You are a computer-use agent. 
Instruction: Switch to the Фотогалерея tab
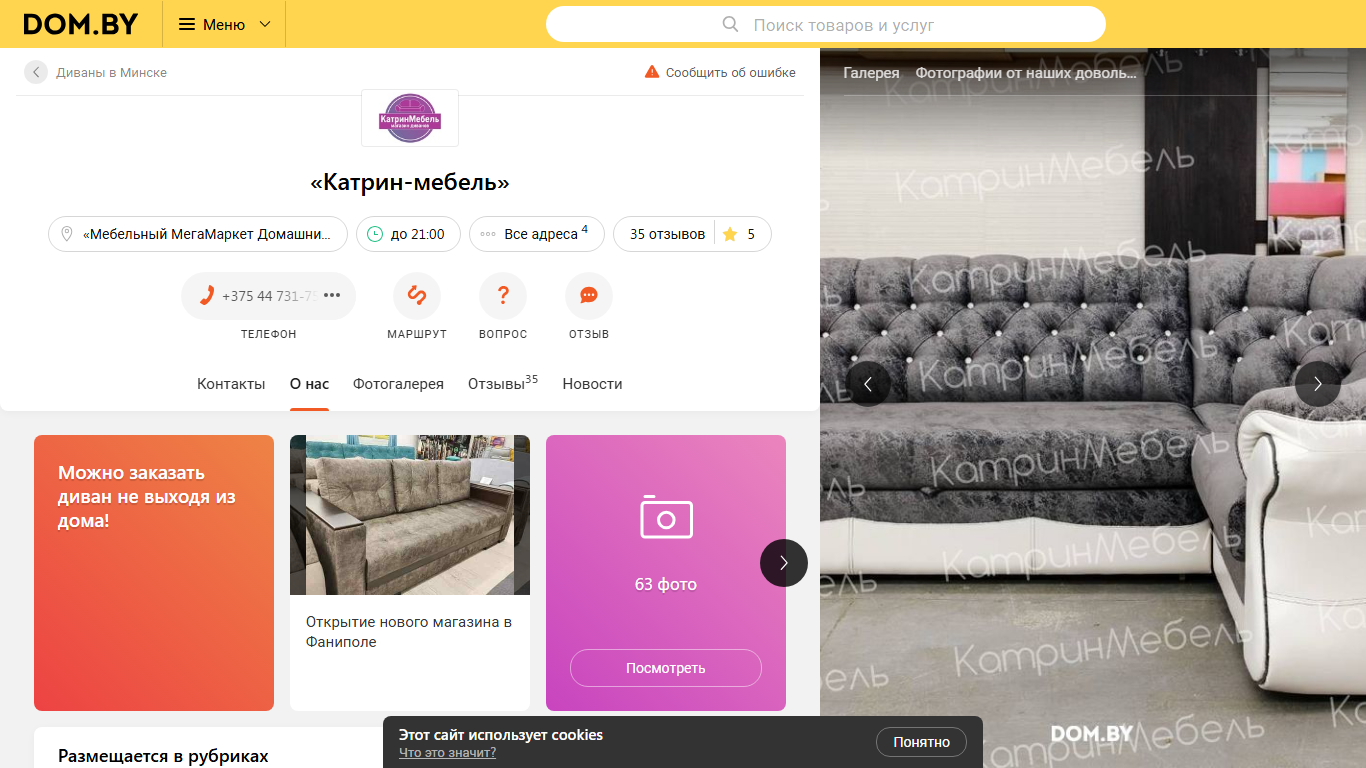pyautogui.click(x=398, y=384)
